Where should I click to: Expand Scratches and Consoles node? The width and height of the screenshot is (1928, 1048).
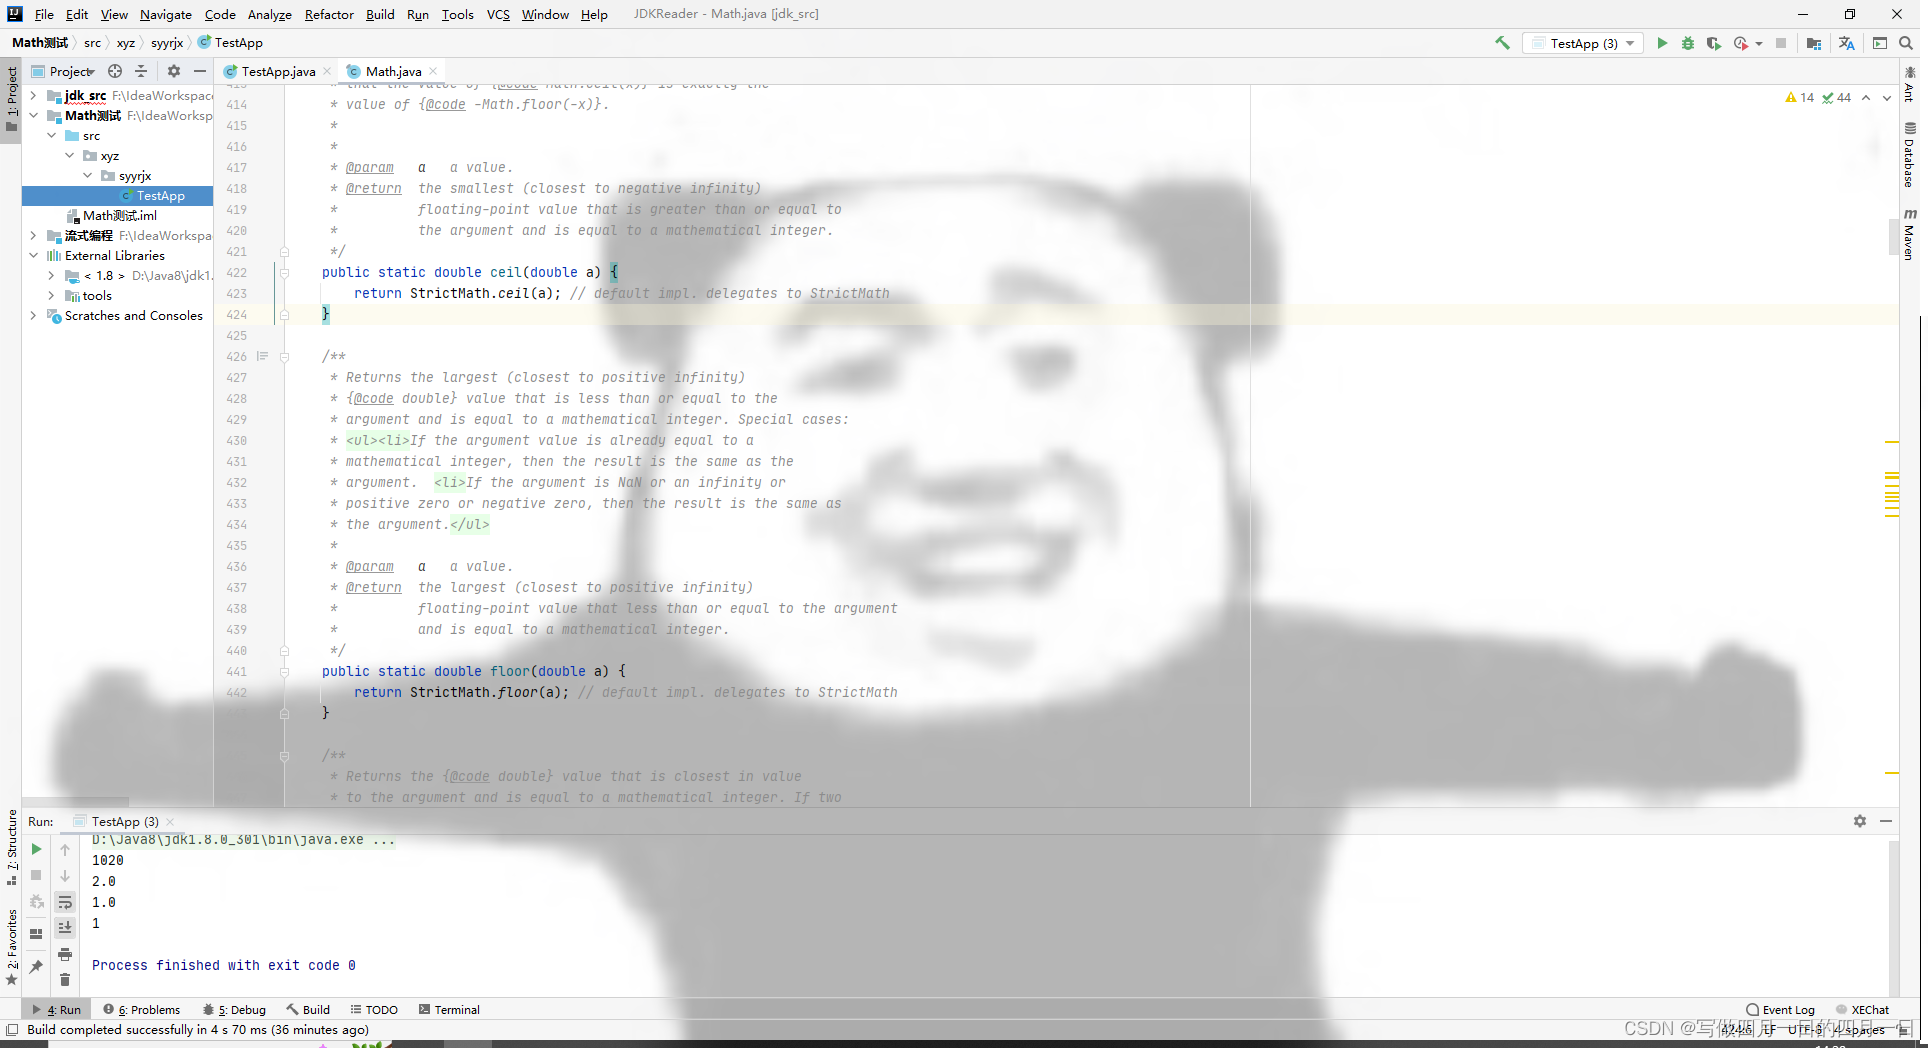[33, 316]
